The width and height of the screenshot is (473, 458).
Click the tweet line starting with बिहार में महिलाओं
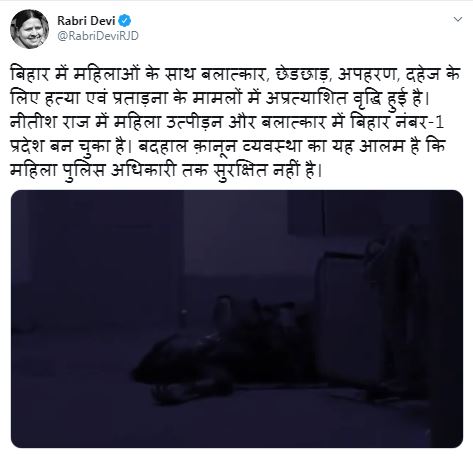[x=235, y=74]
